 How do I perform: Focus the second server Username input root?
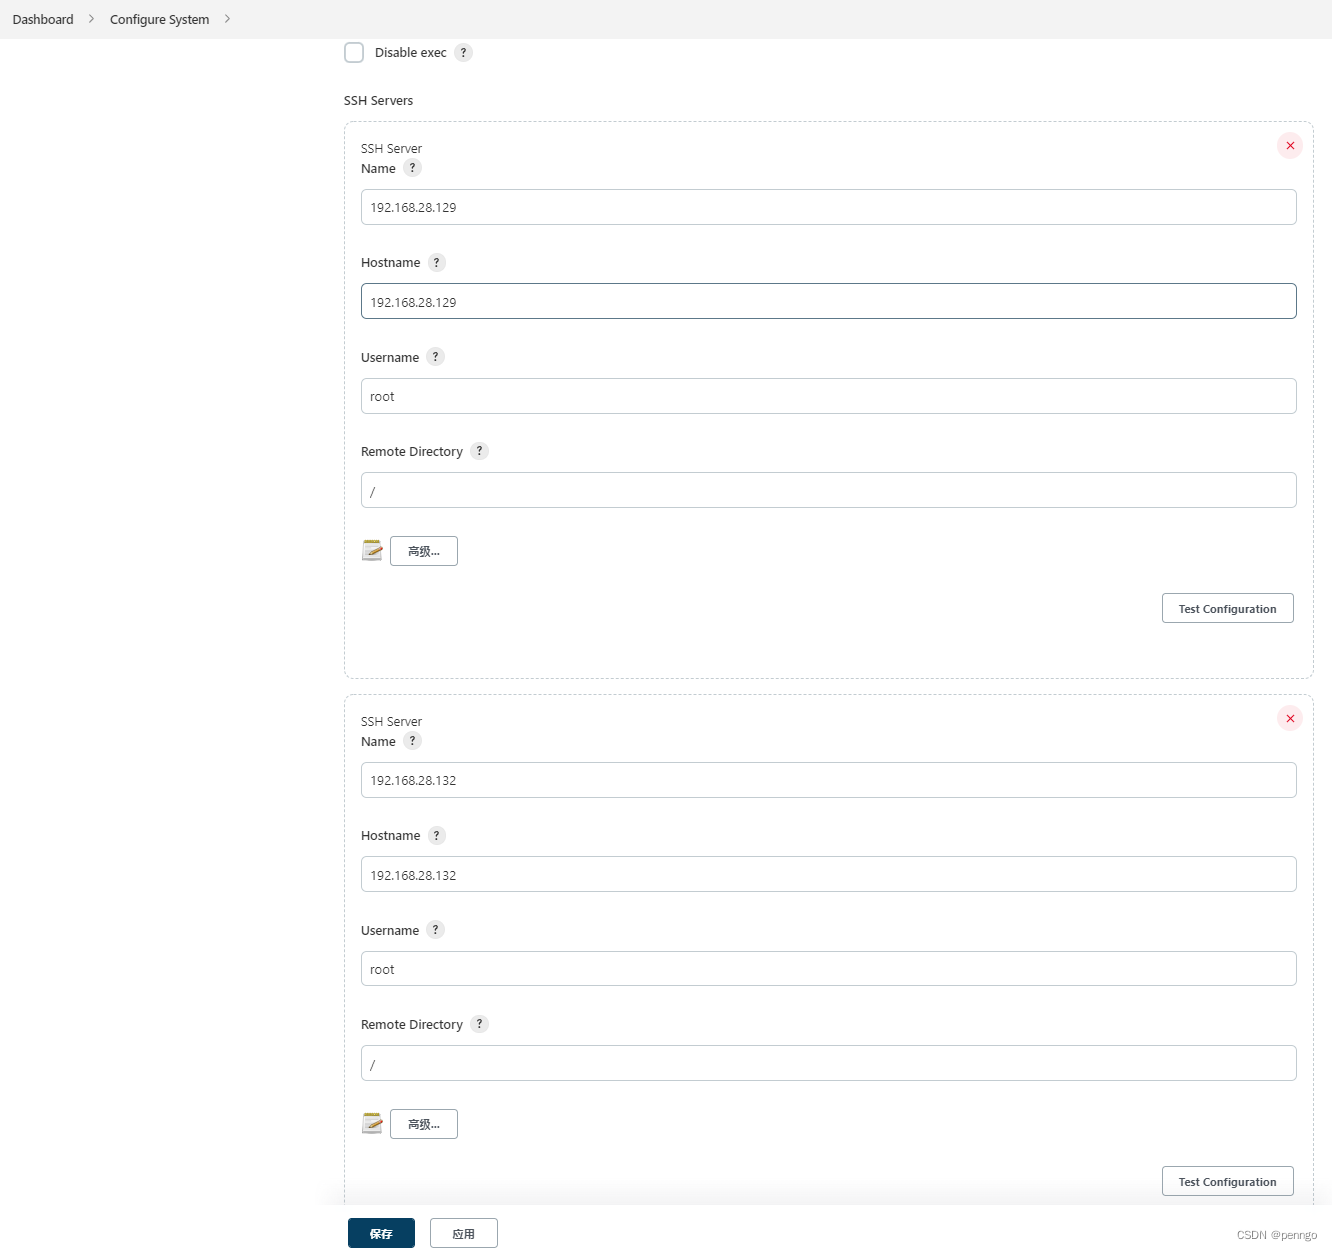pyautogui.click(x=828, y=969)
